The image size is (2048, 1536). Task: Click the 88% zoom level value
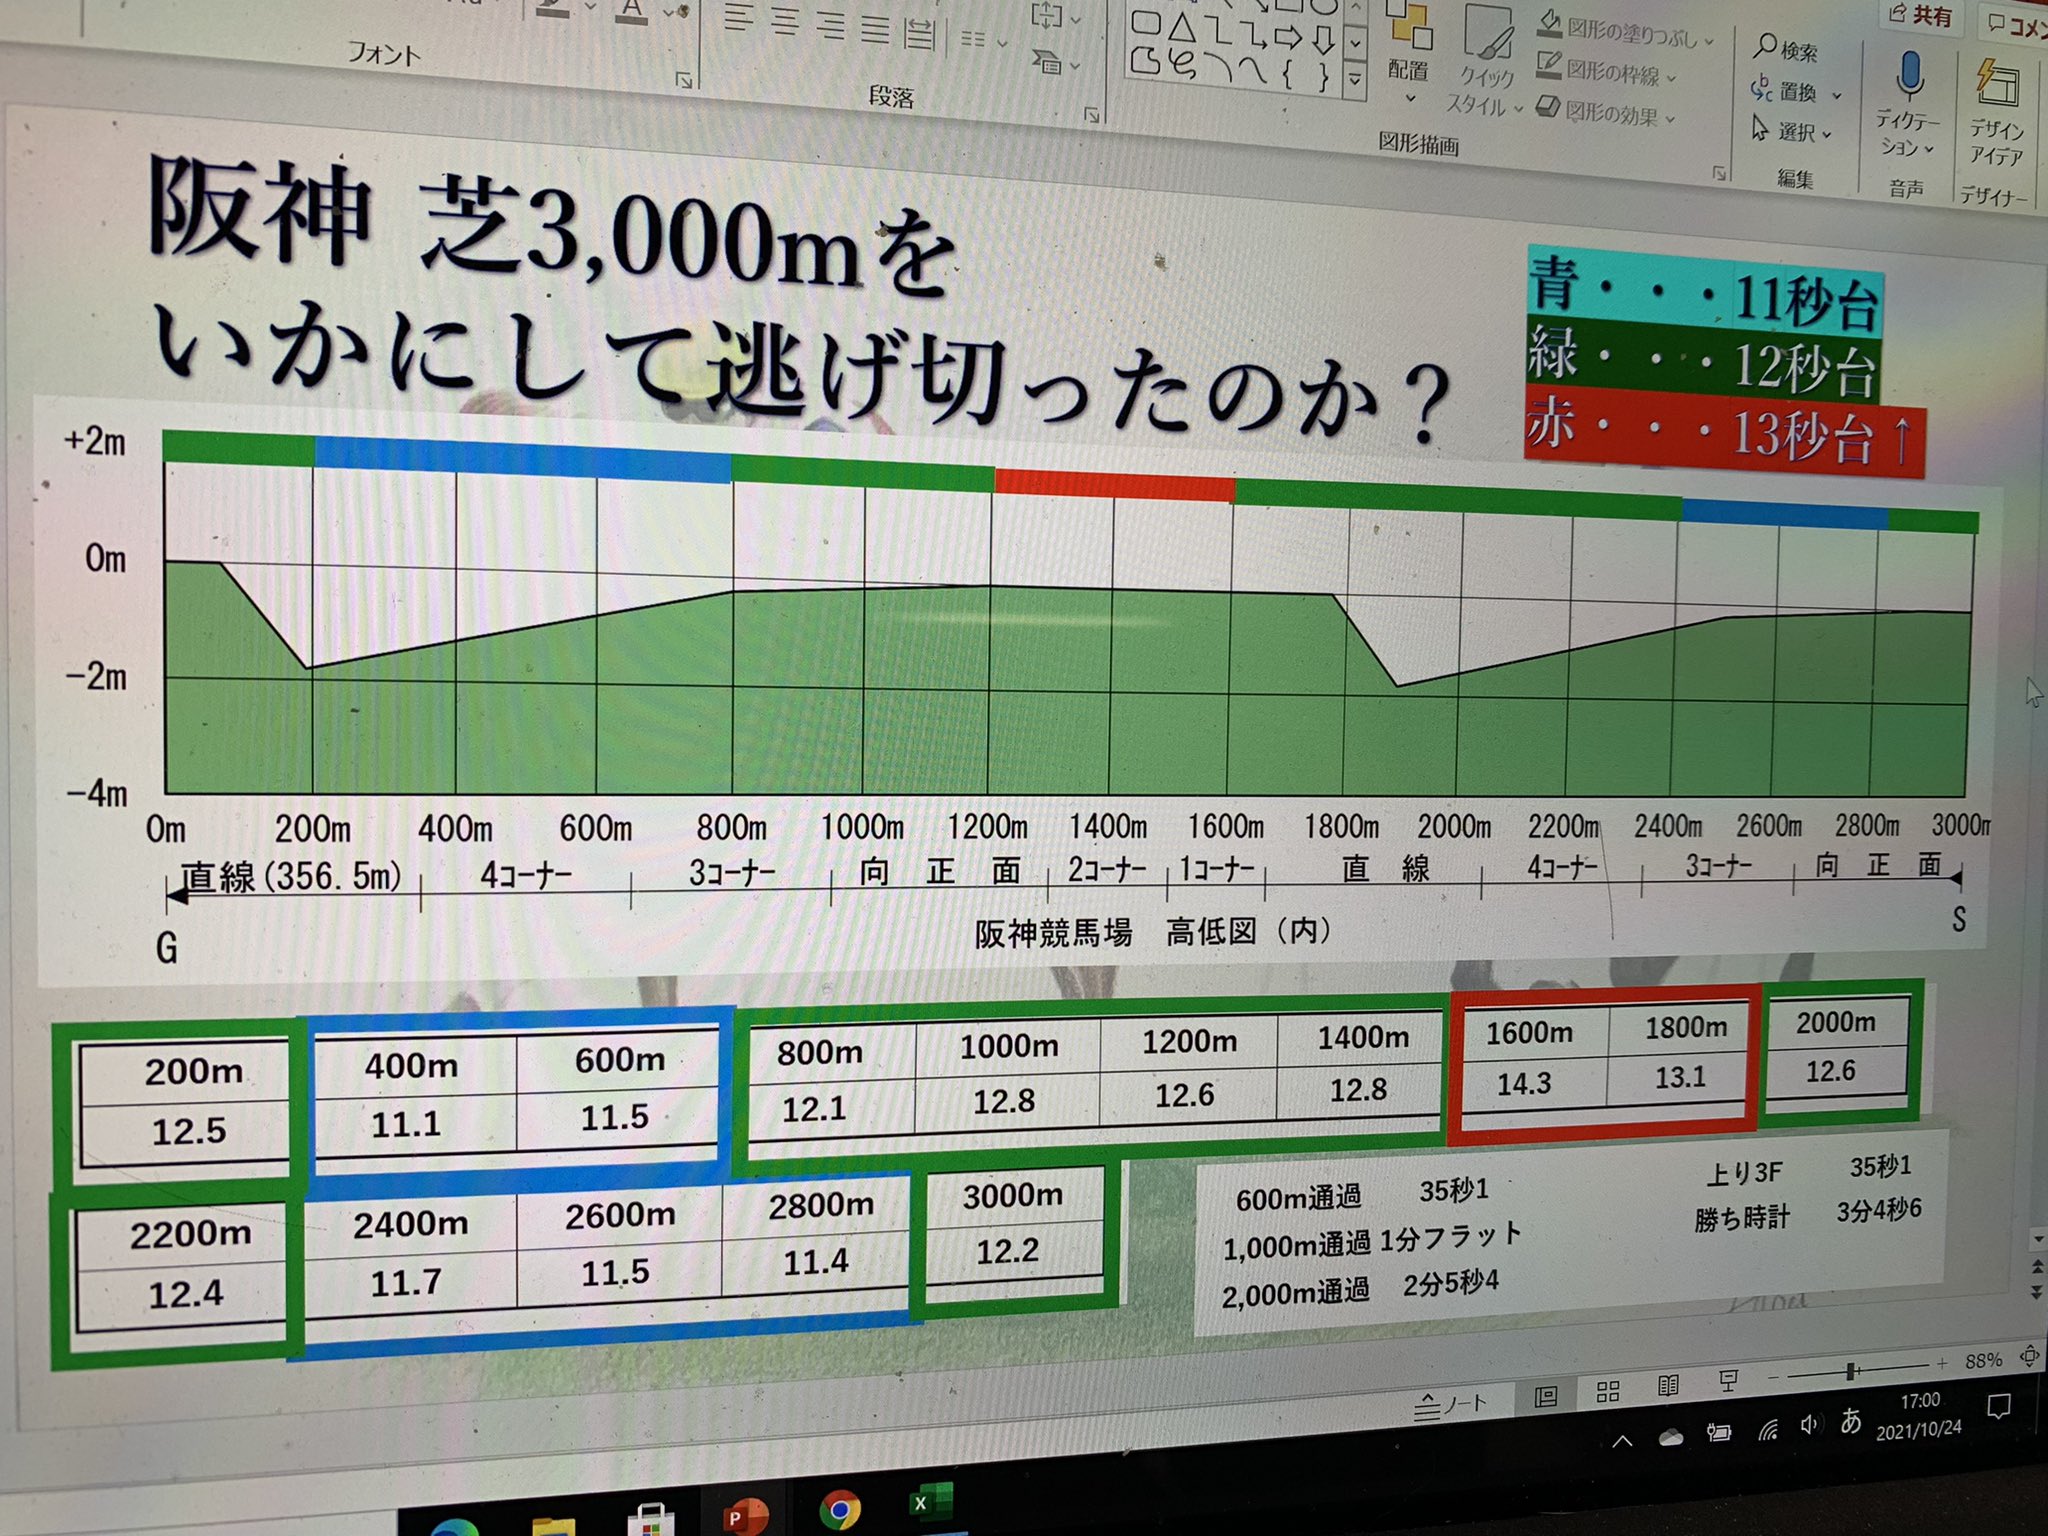click(1983, 1361)
